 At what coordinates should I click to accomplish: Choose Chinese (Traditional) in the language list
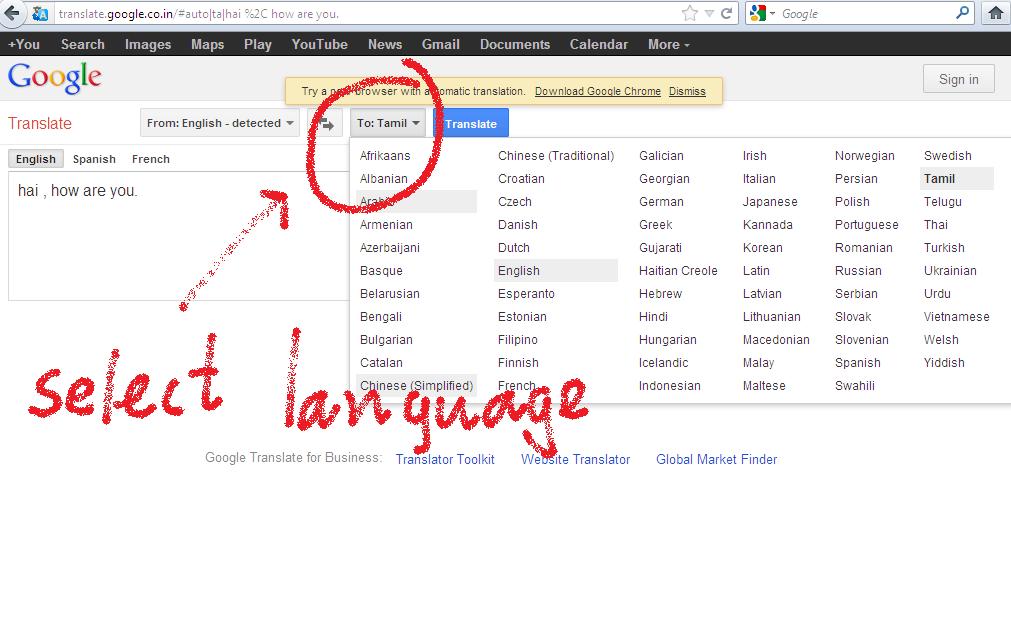[x=556, y=156]
